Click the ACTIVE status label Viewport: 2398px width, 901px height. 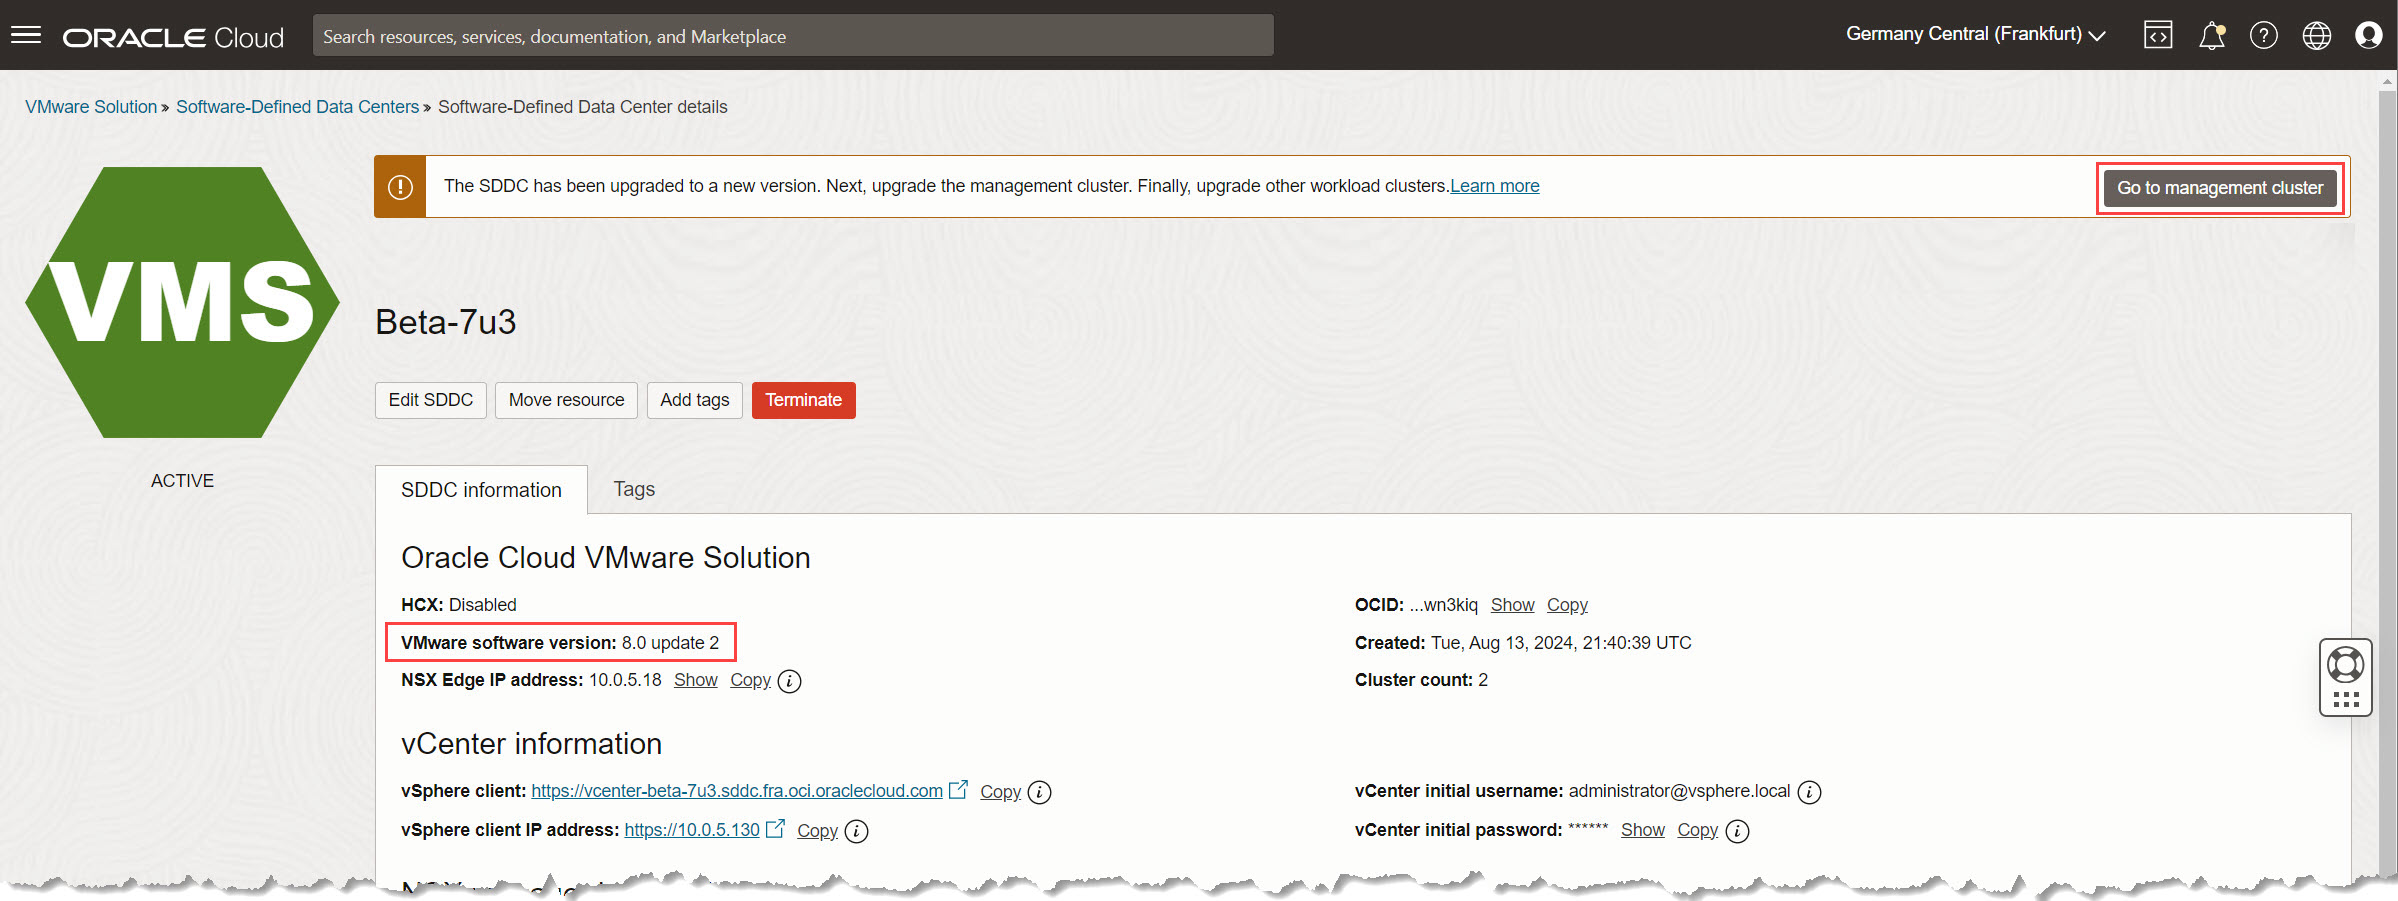coord(182,481)
